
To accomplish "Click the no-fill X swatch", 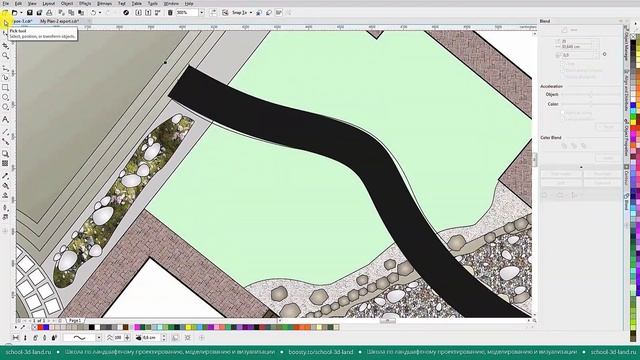I will click(34, 327).
